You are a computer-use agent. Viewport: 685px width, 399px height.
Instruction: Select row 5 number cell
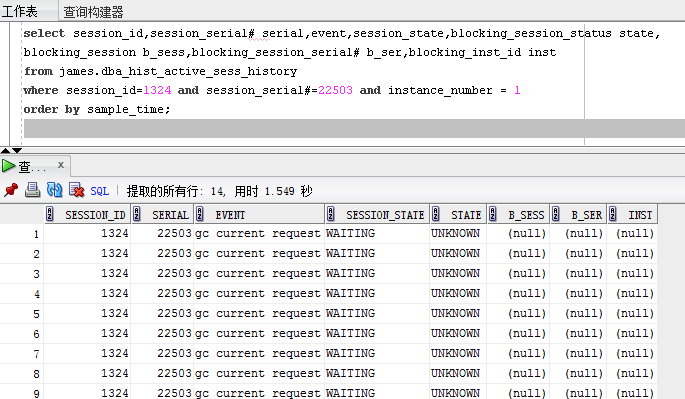pyautogui.click(x=22, y=314)
